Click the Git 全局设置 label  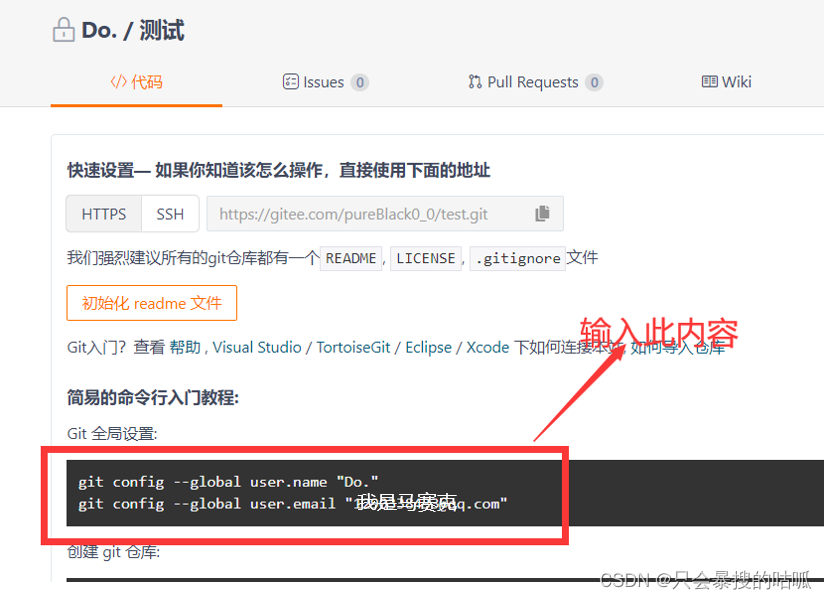pyautogui.click(x=112, y=434)
